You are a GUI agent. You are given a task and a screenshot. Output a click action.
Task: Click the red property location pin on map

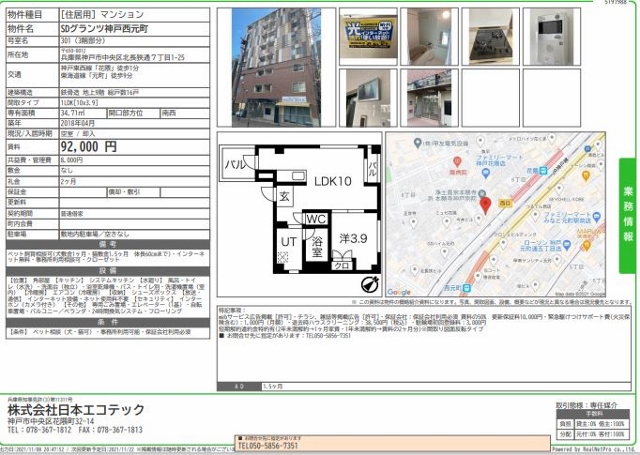485,205
